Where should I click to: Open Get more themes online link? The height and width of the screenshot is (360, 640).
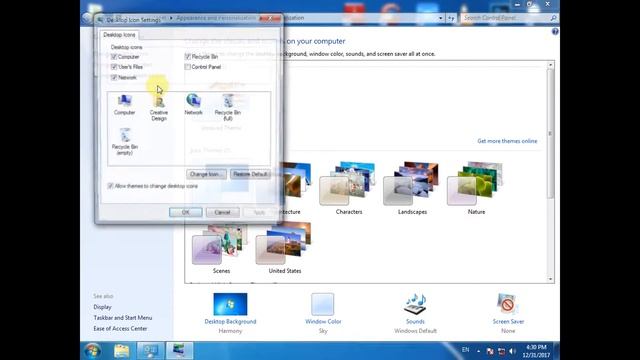tap(507, 141)
